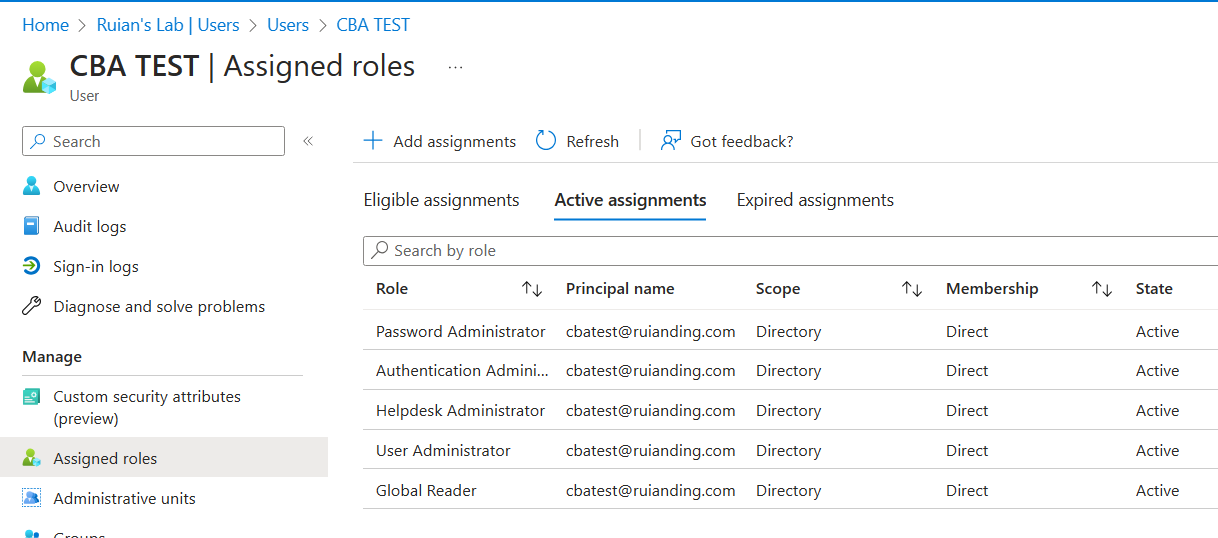The height and width of the screenshot is (538, 1218).
Task: Click Direct membership in User Administrator row
Action: click(x=967, y=450)
